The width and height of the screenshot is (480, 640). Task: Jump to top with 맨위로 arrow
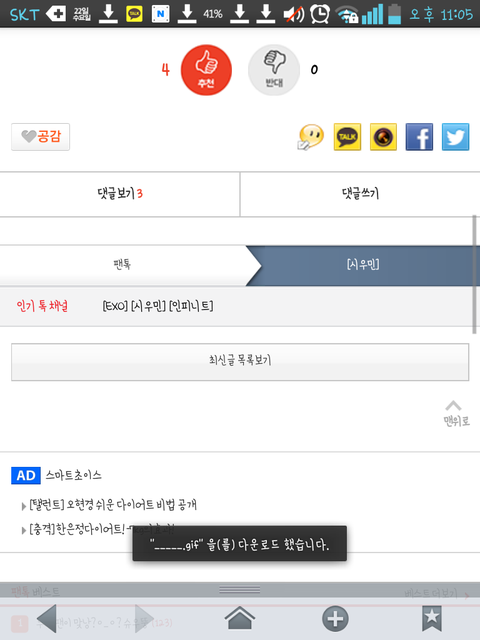(x=456, y=413)
